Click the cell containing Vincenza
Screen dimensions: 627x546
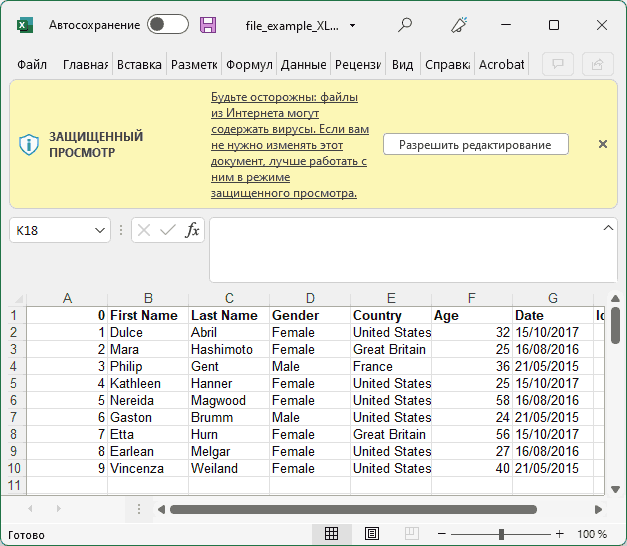(x=148, y=468)
